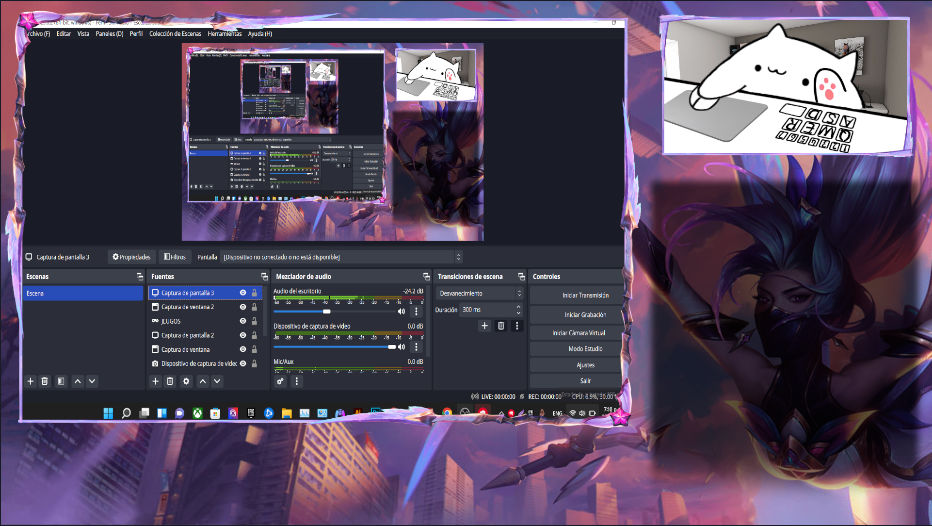Hide the JUEGOS source
The width and height of the screenshot is (932, 526).
(243, 321)
